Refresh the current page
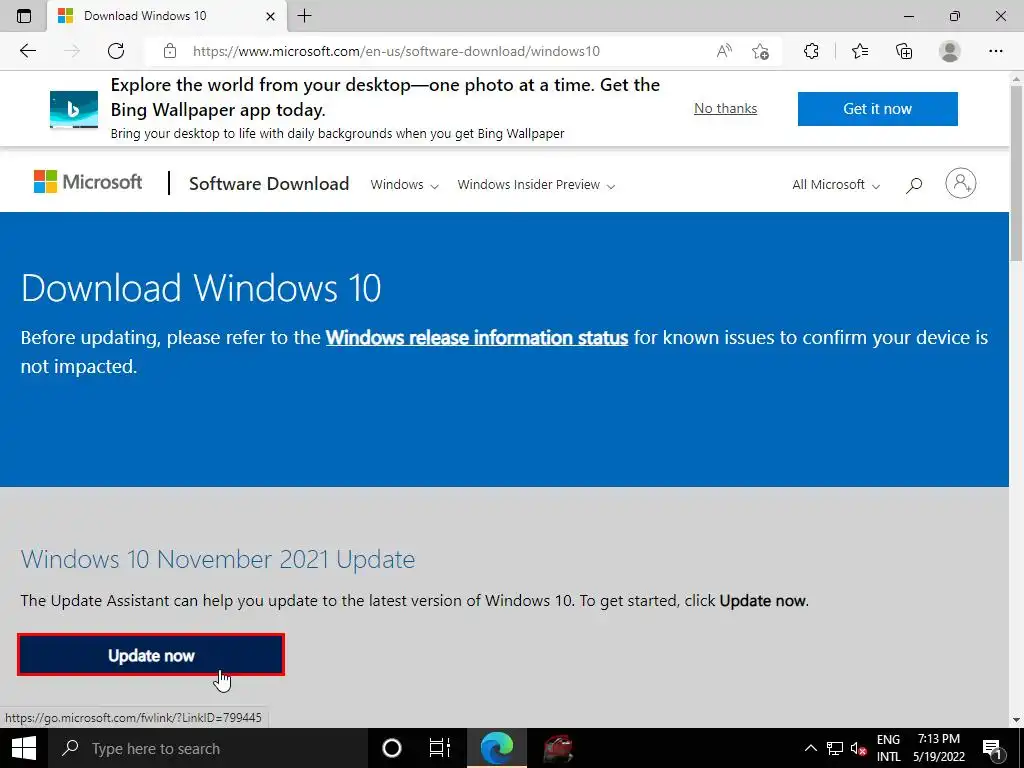 point(116,51)
